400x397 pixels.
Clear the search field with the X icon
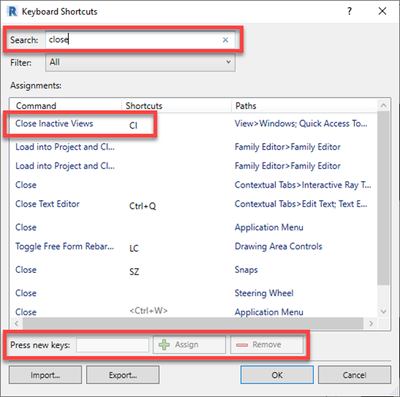tap(225, 40)
